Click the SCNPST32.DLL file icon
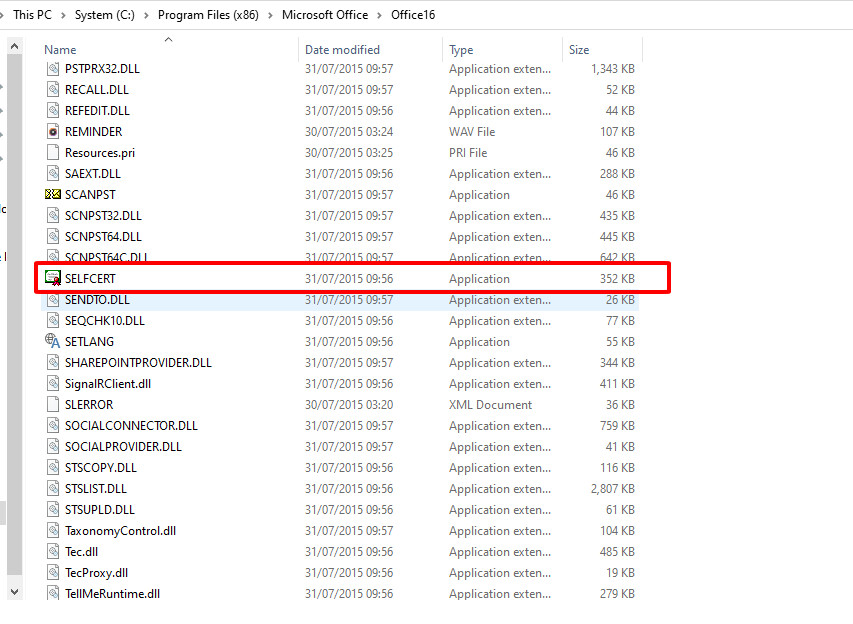Viewport: 853px width, 624px height. click(x=53, y=215)
